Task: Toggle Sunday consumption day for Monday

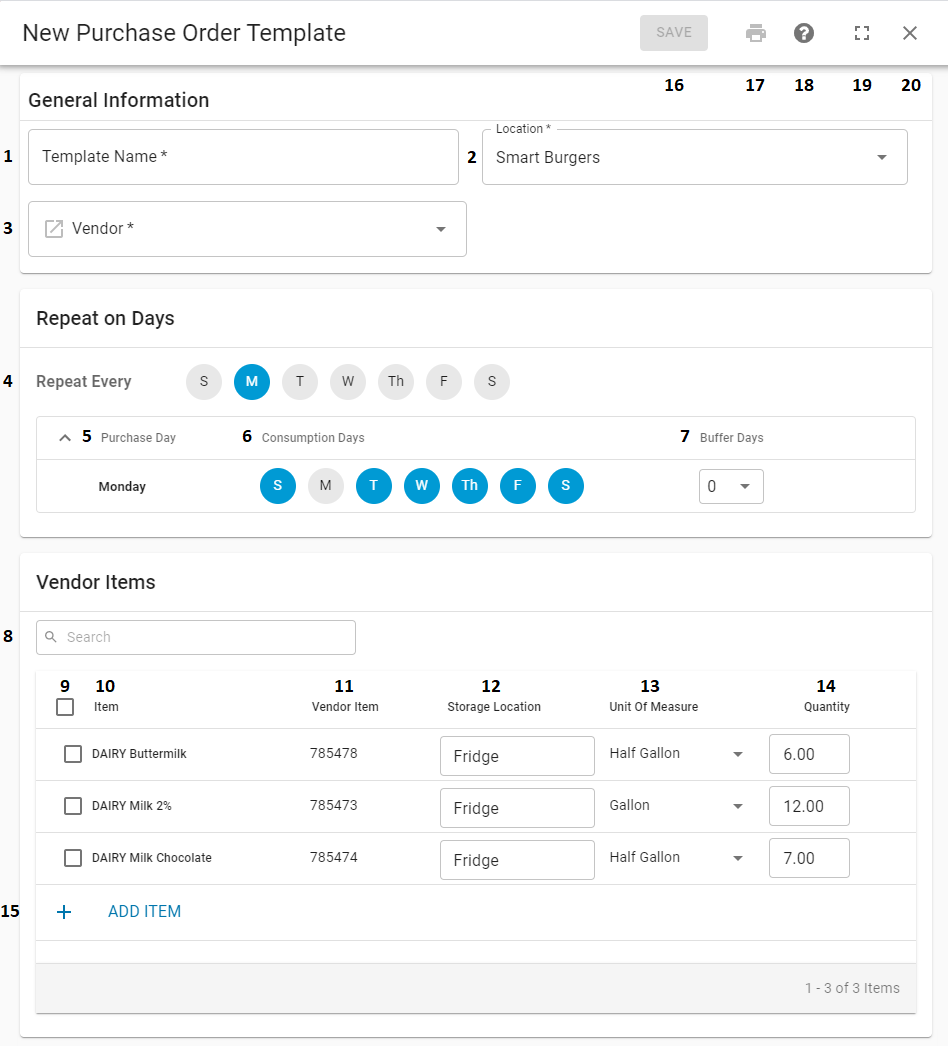Action: point(278,486)
